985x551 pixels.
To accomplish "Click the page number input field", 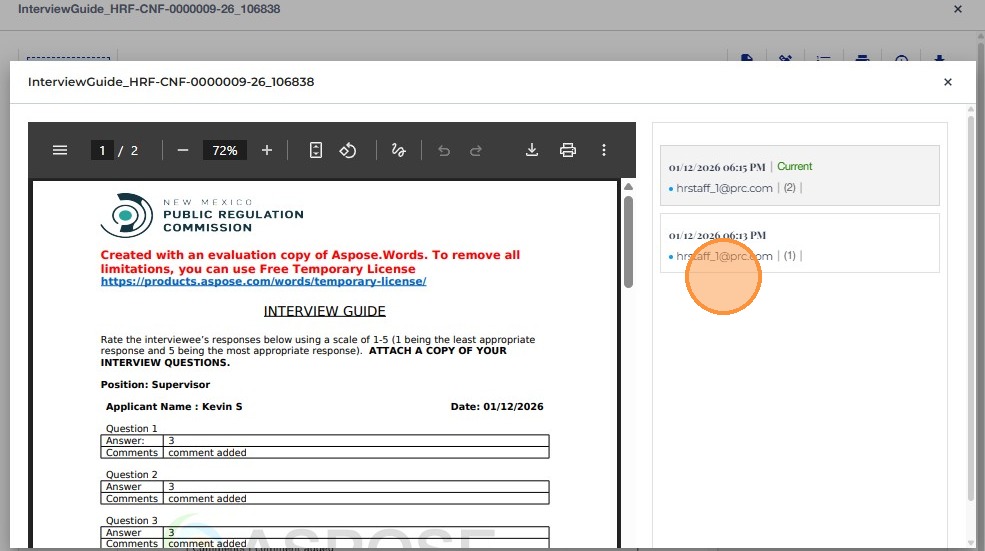I will (102, 150).
